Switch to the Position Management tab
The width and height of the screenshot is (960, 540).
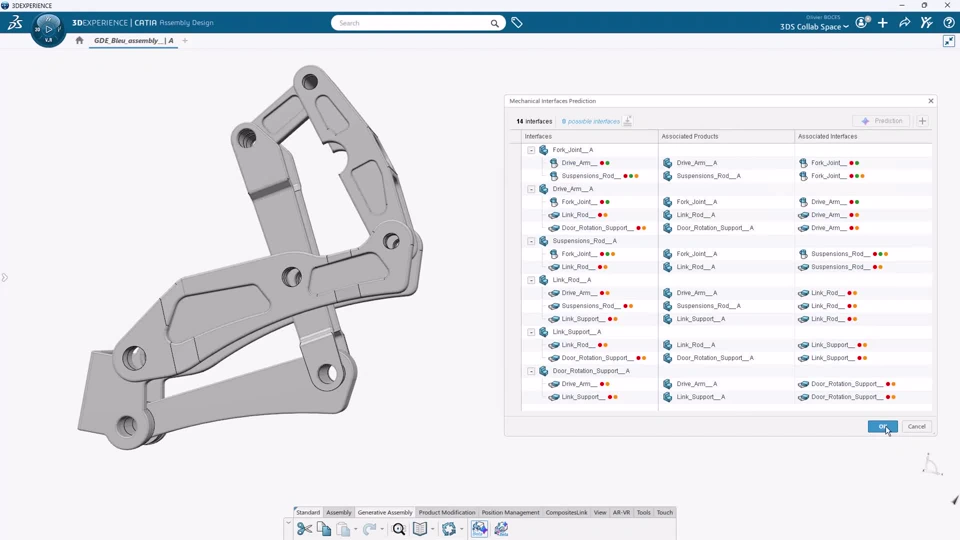click(510, 512)
